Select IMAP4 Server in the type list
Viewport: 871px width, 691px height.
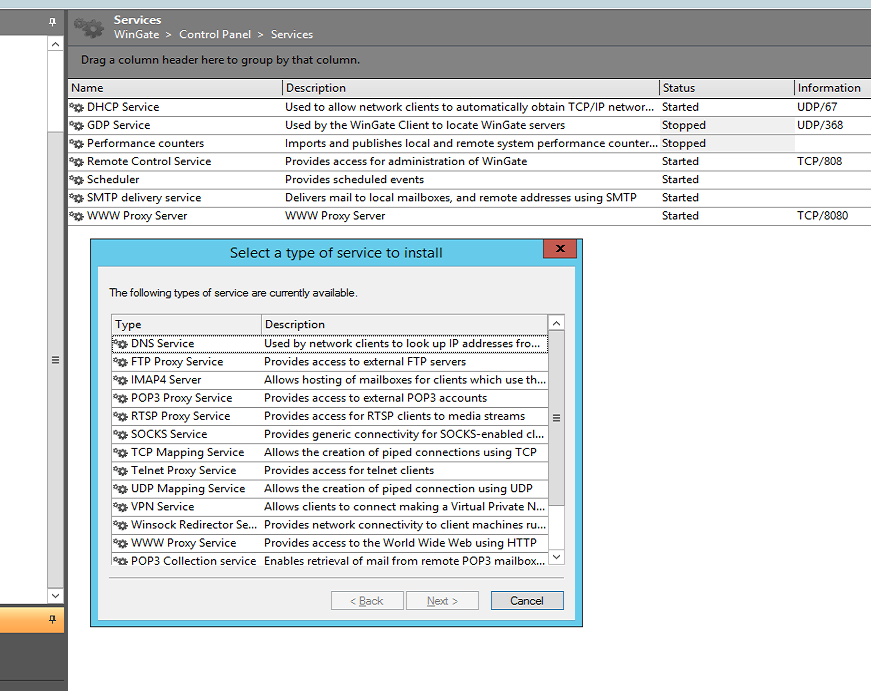tap(330, 380)
